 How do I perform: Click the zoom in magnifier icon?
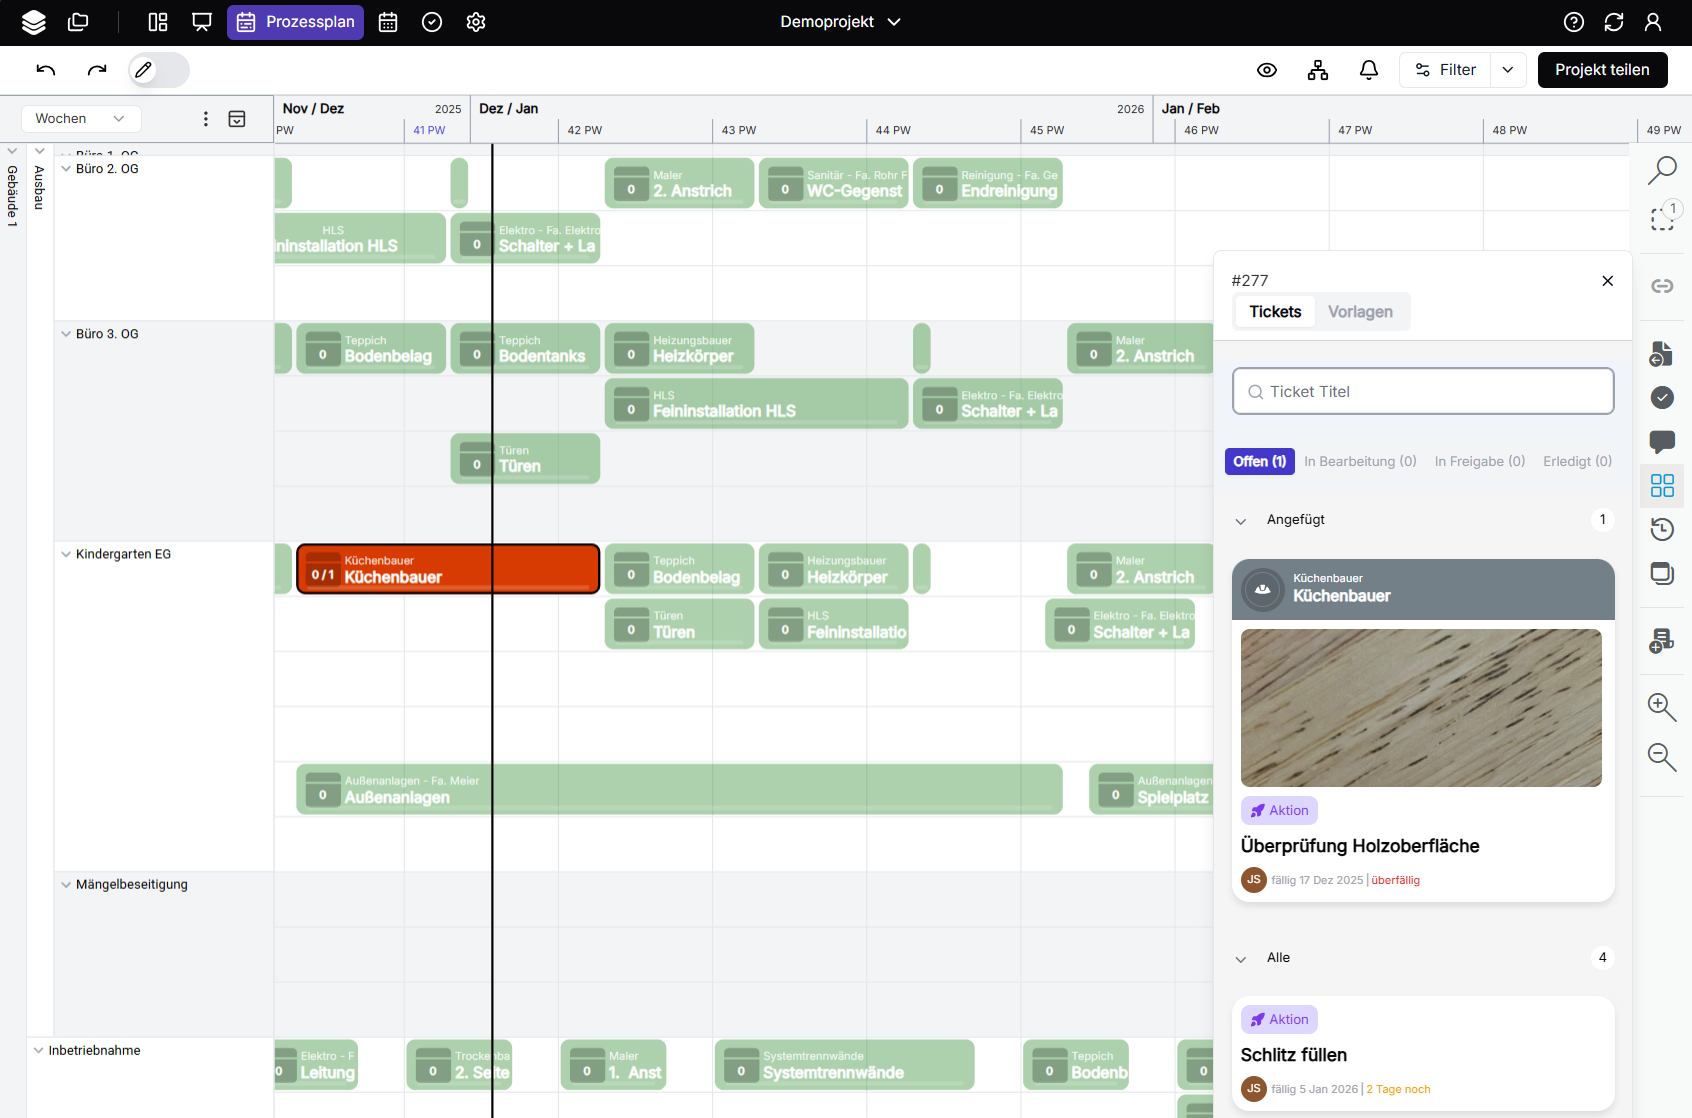tap(1661, 707)
